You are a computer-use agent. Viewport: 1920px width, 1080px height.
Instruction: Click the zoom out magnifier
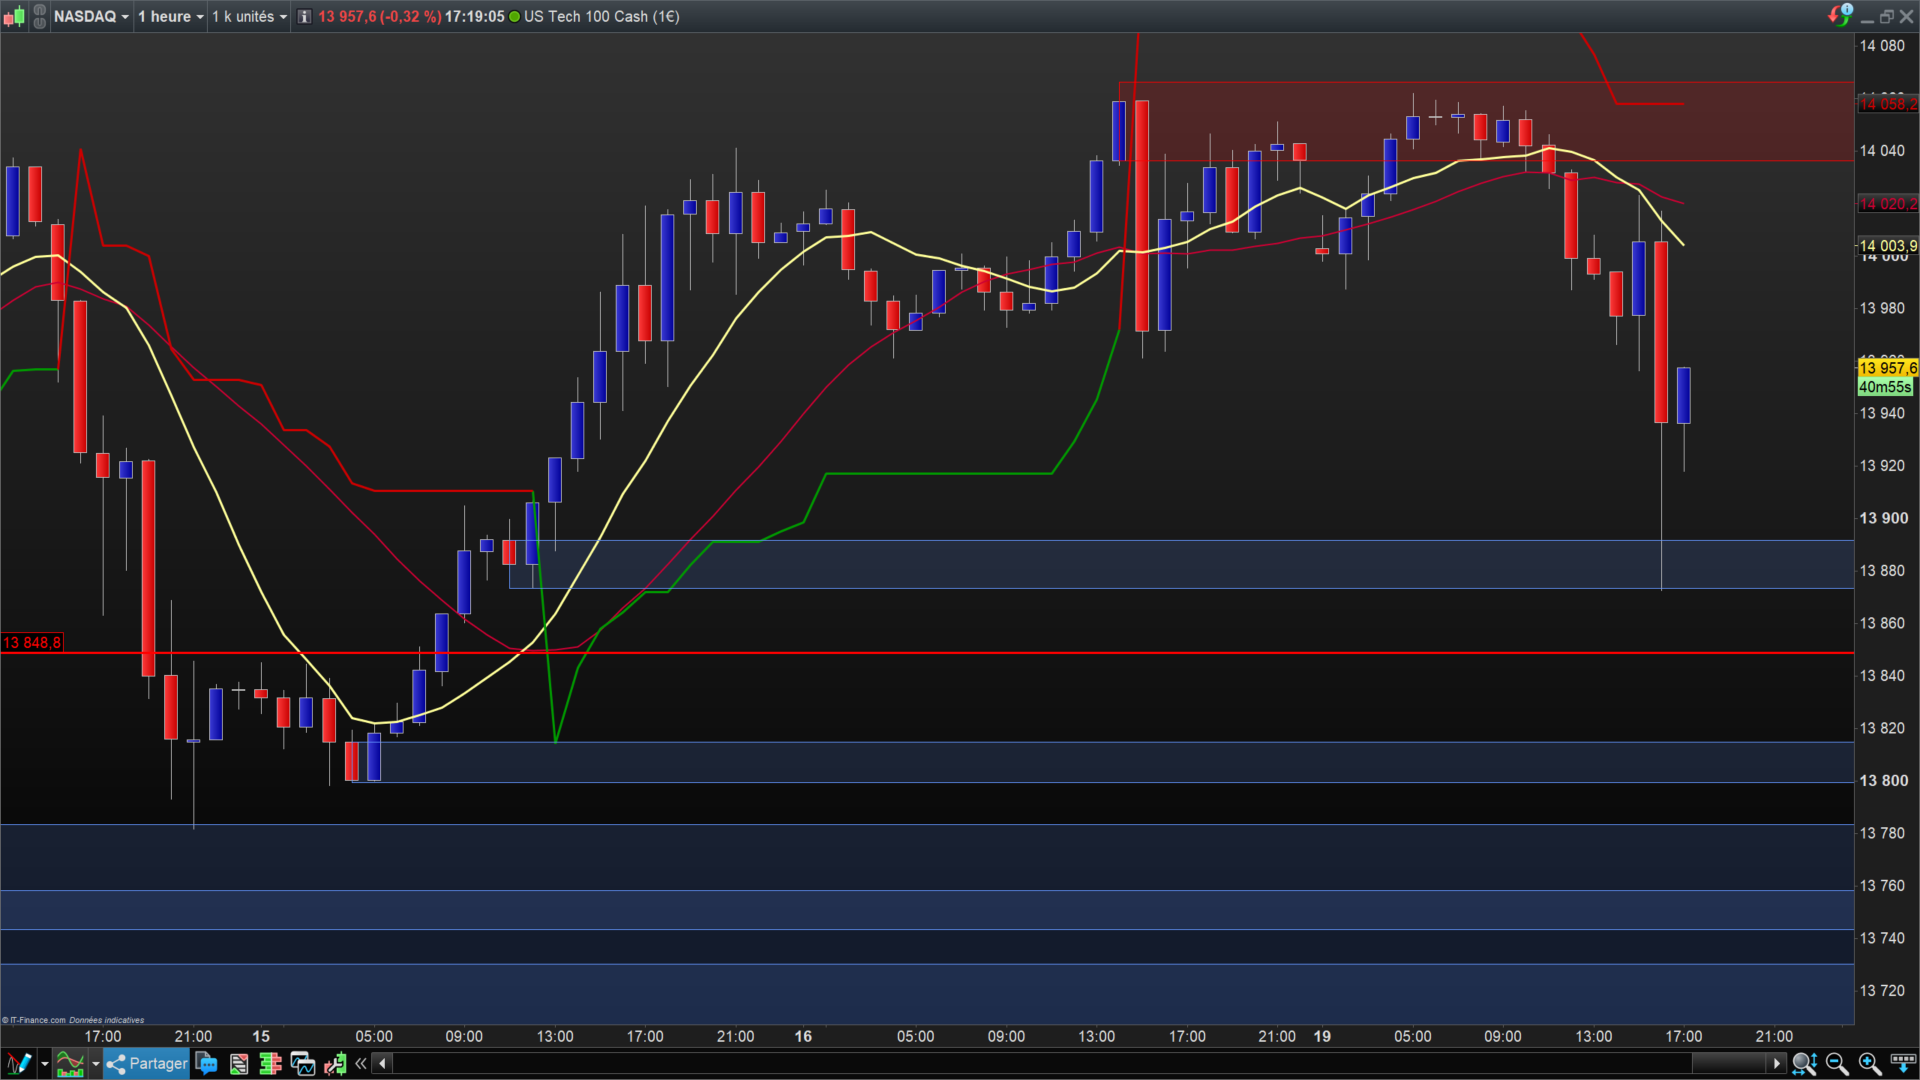coord(1837,1064)
